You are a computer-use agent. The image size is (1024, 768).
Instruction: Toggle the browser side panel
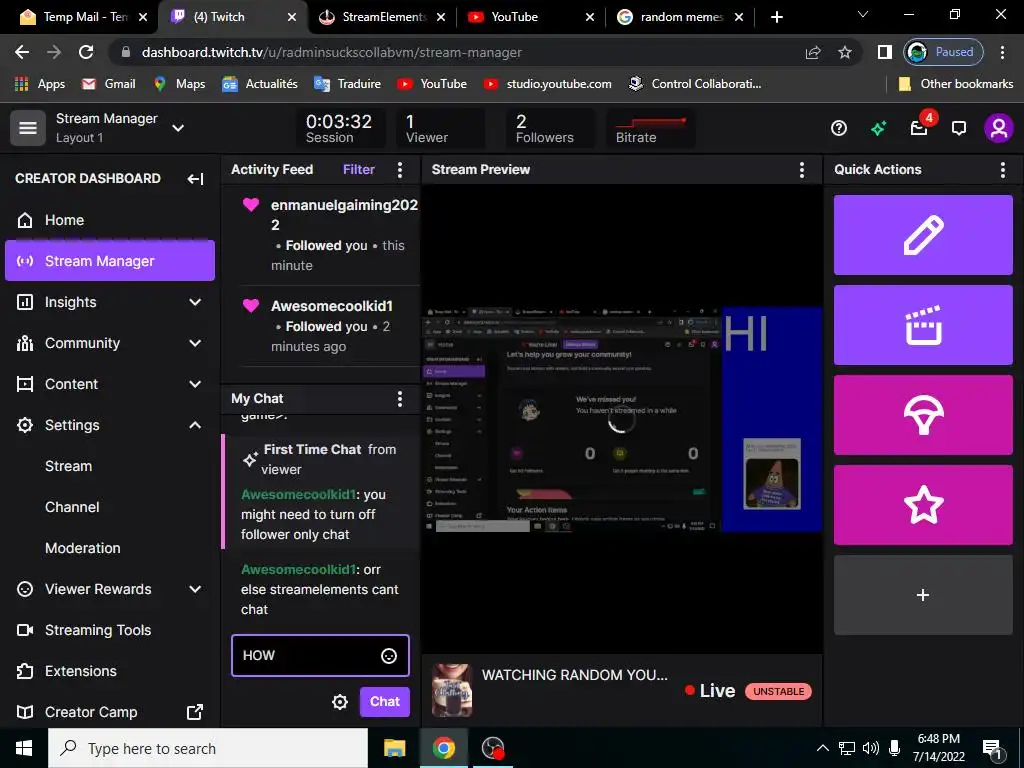pos(884,52)
